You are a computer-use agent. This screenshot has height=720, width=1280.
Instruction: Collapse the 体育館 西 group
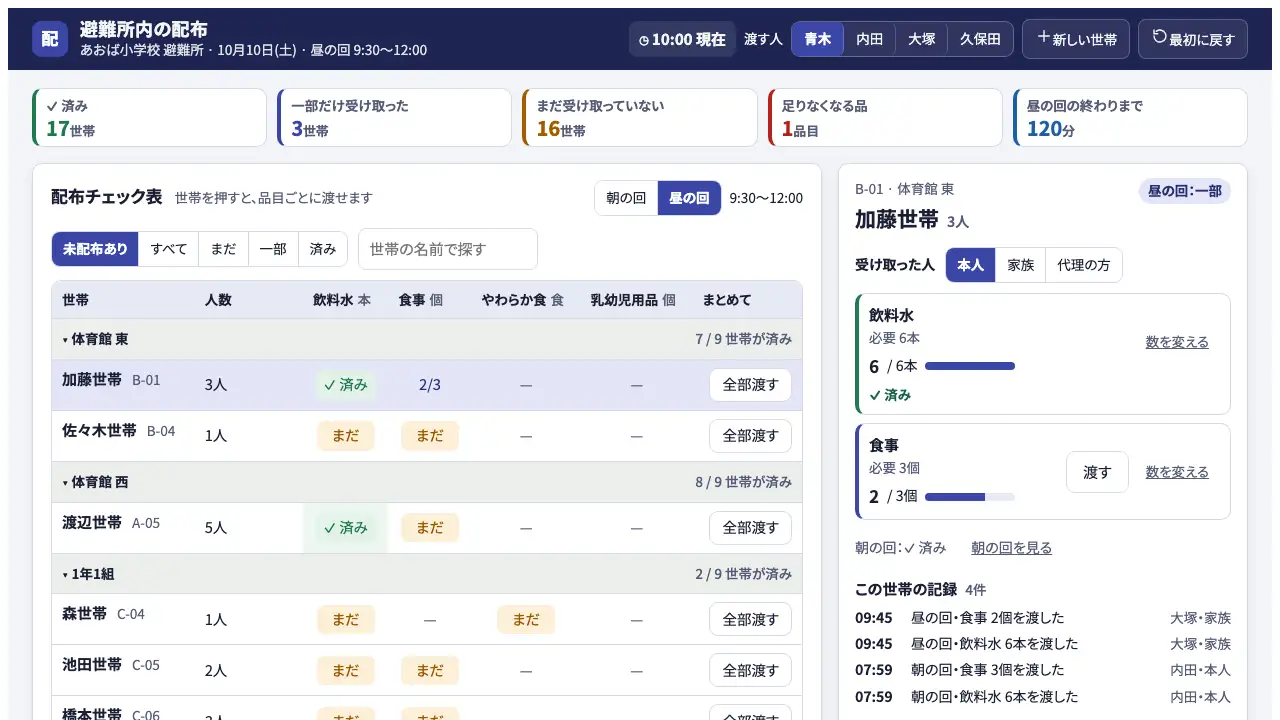coord(427,482)
